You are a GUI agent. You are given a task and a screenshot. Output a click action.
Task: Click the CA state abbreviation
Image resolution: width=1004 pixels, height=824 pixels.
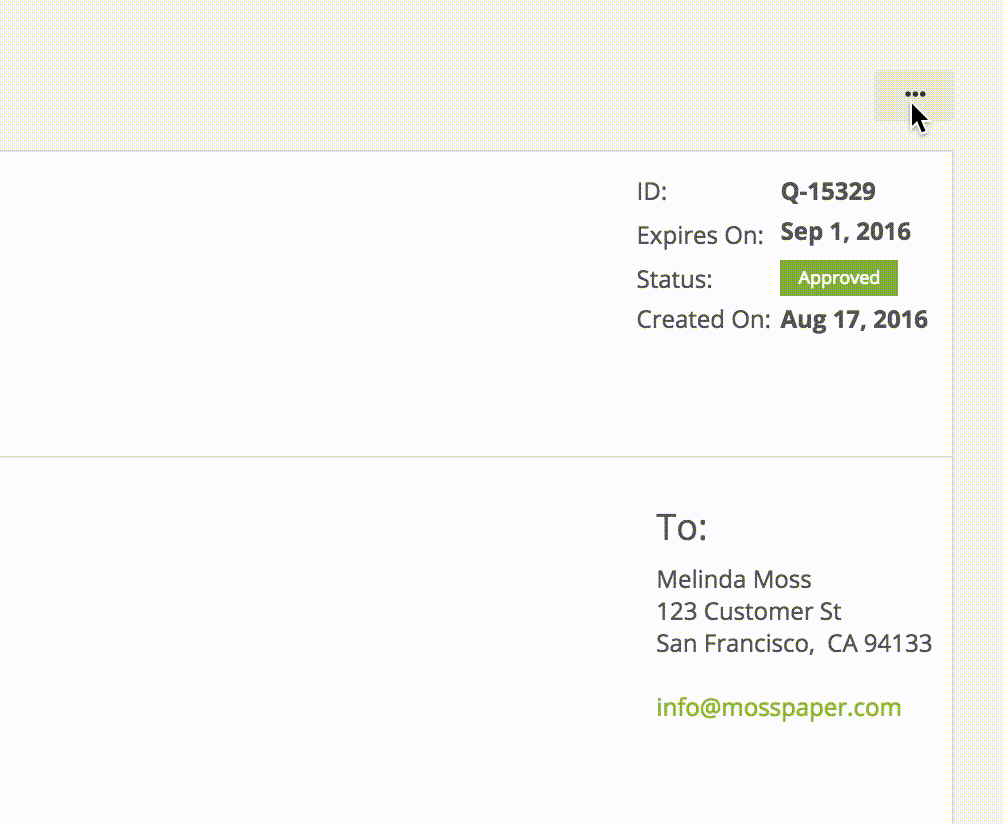pyautogui.click(x=843, y=643)
